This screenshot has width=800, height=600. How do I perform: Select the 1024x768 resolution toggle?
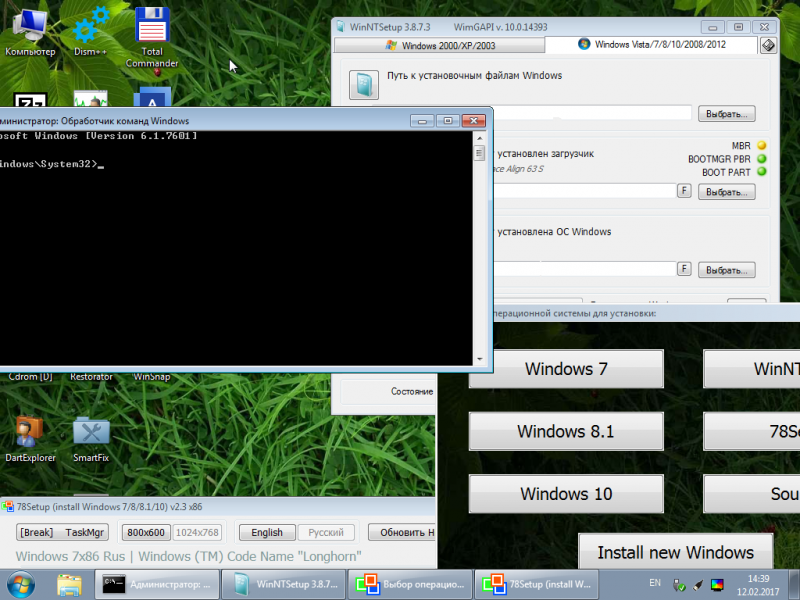point(197,532)
